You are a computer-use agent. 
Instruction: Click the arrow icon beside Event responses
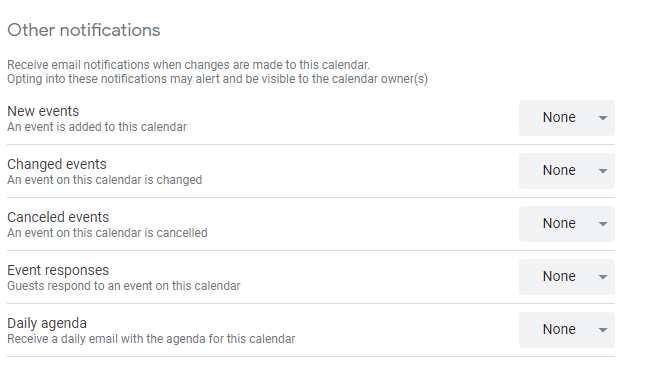(603, 278)
